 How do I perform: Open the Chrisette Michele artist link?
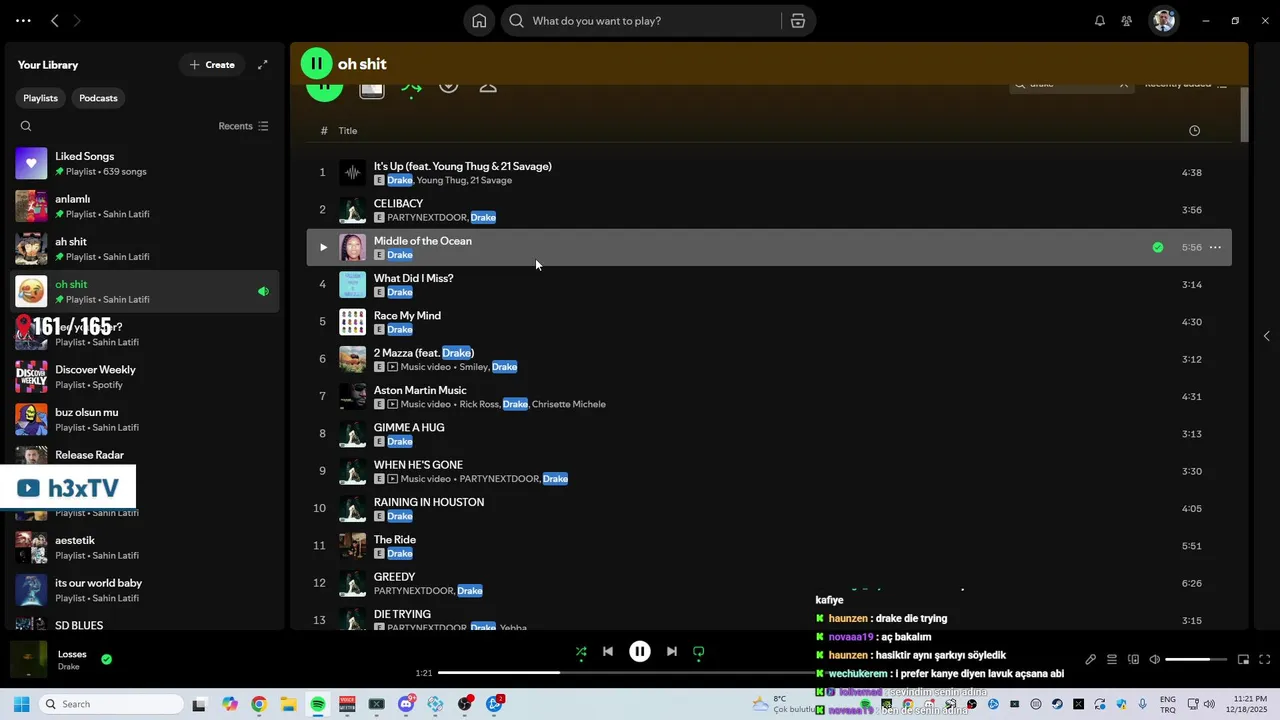tap(569, 404)
